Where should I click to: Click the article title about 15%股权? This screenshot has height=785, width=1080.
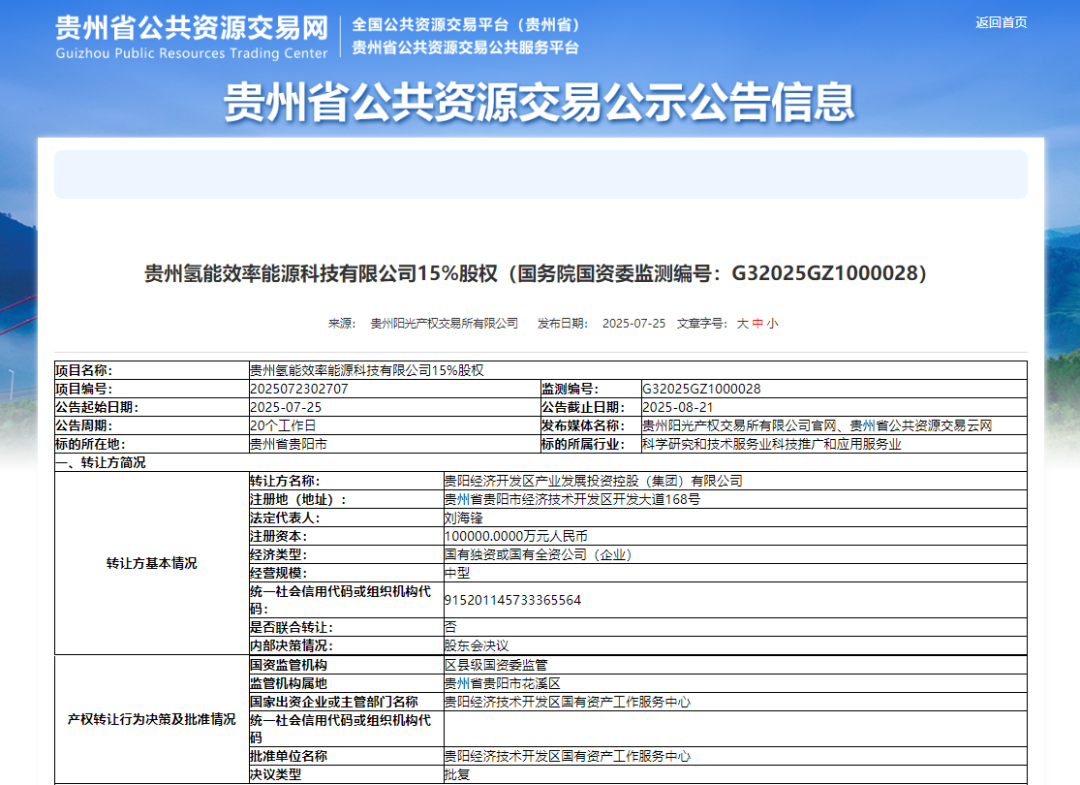tap(535, 273)
